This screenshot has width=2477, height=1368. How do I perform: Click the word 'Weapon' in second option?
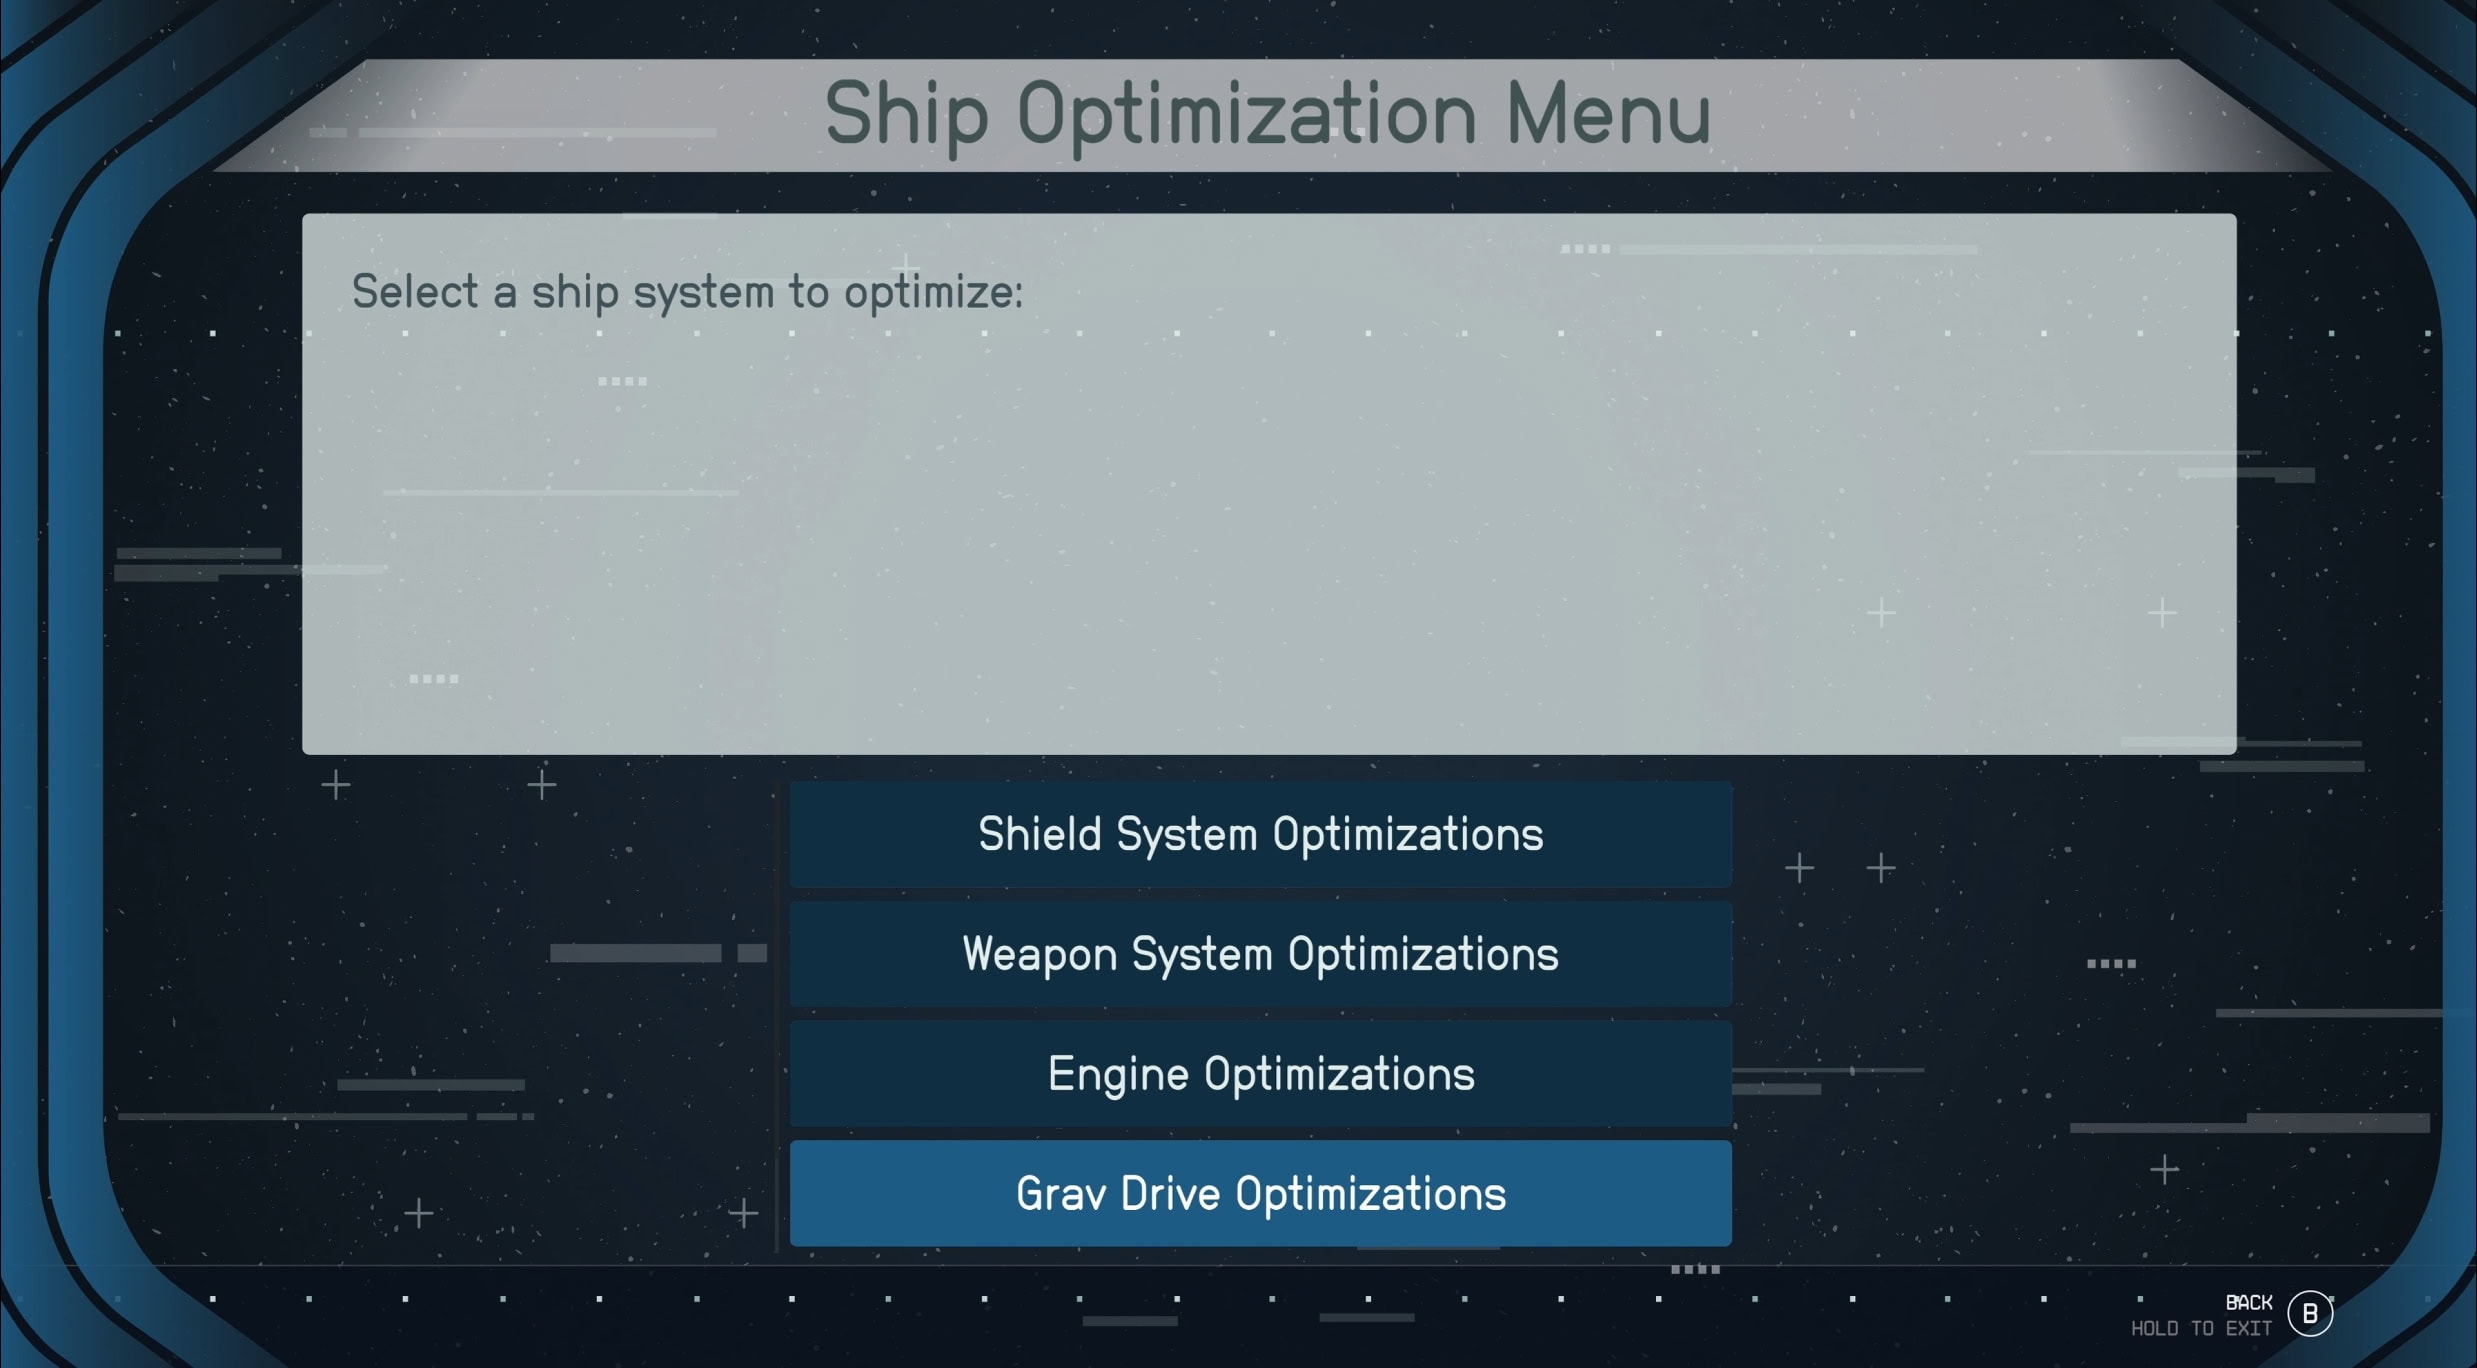click(1039, 954)
